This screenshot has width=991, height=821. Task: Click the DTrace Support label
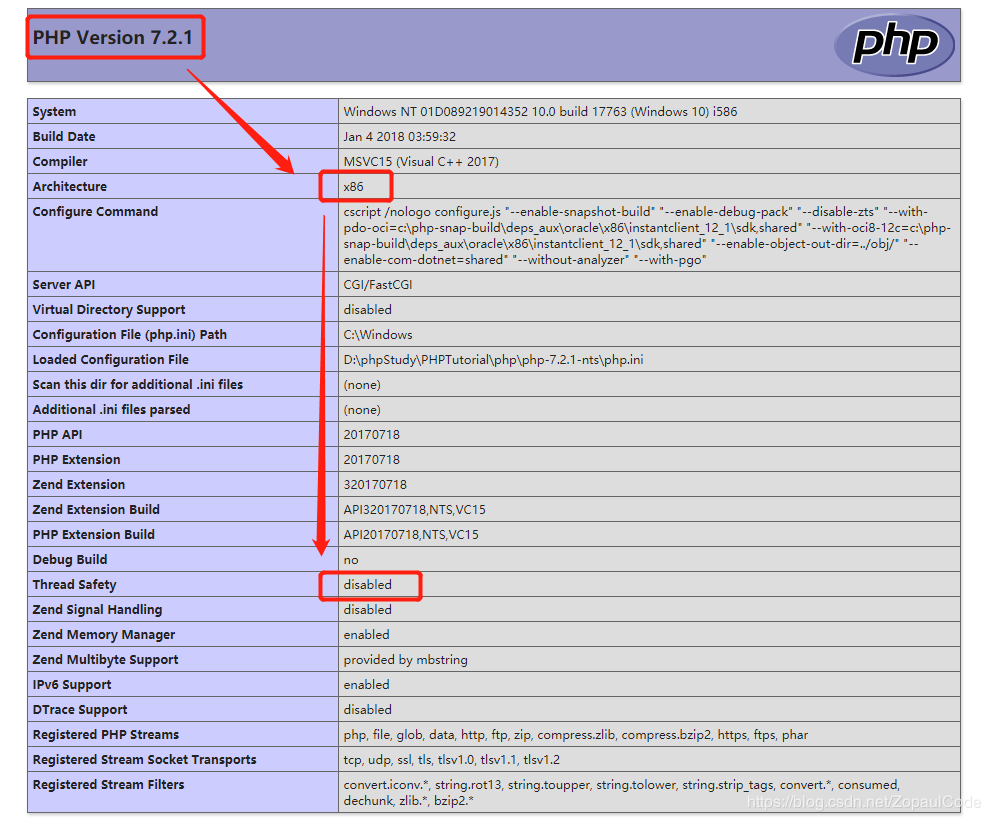click(x=80, y=710)
